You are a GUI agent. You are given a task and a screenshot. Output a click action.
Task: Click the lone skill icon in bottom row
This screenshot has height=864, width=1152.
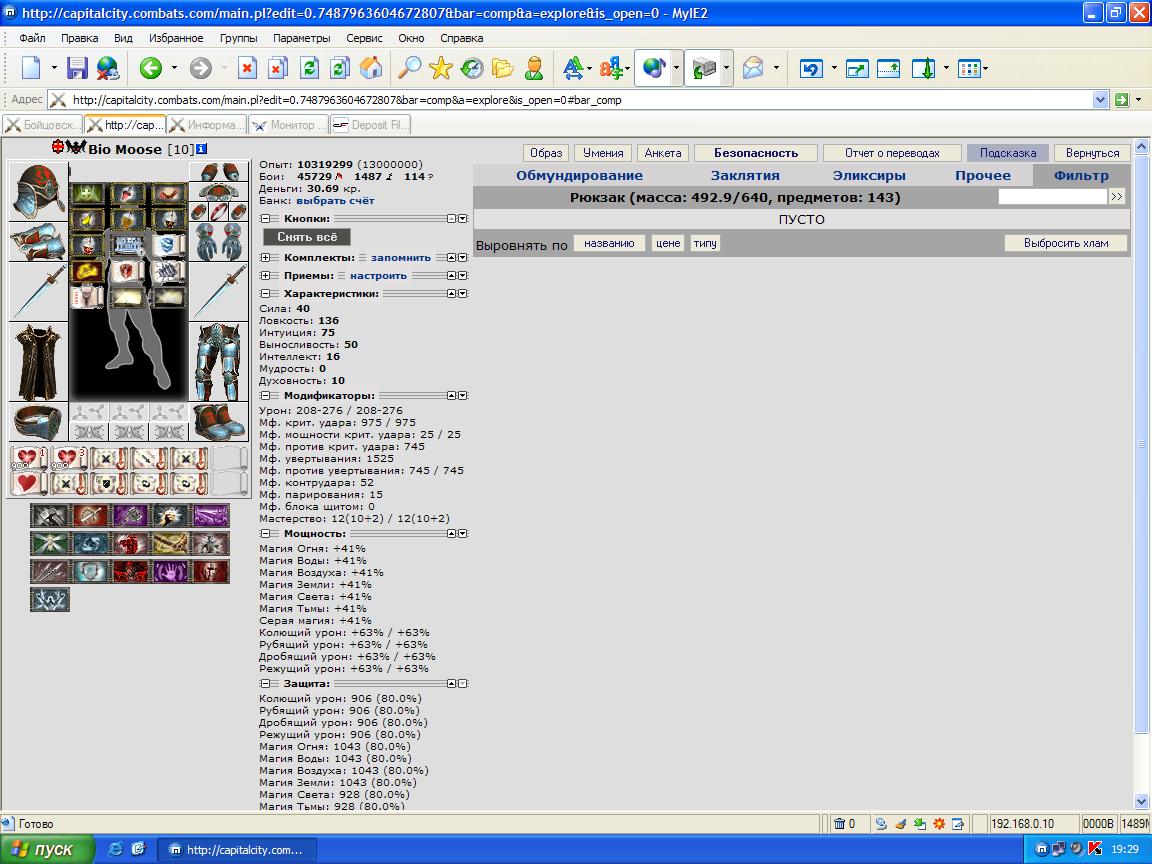coord(50,599)
